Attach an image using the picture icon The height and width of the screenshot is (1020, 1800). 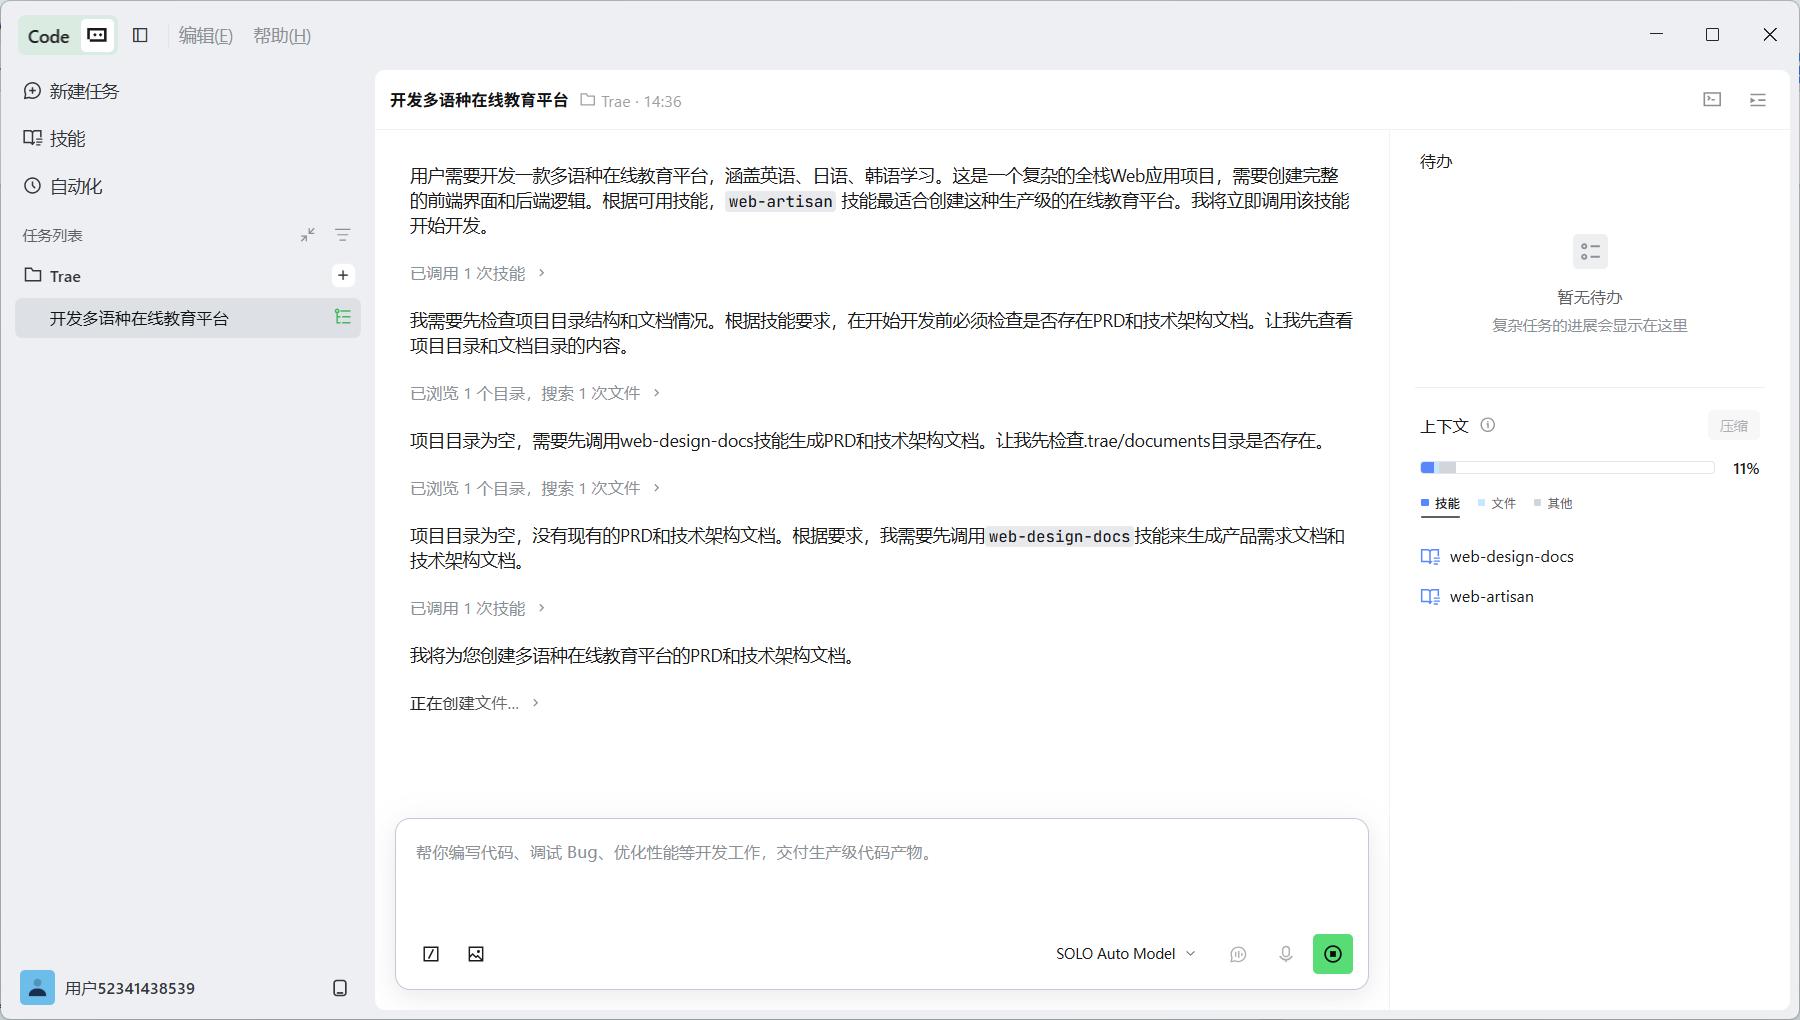click(476, 954)
